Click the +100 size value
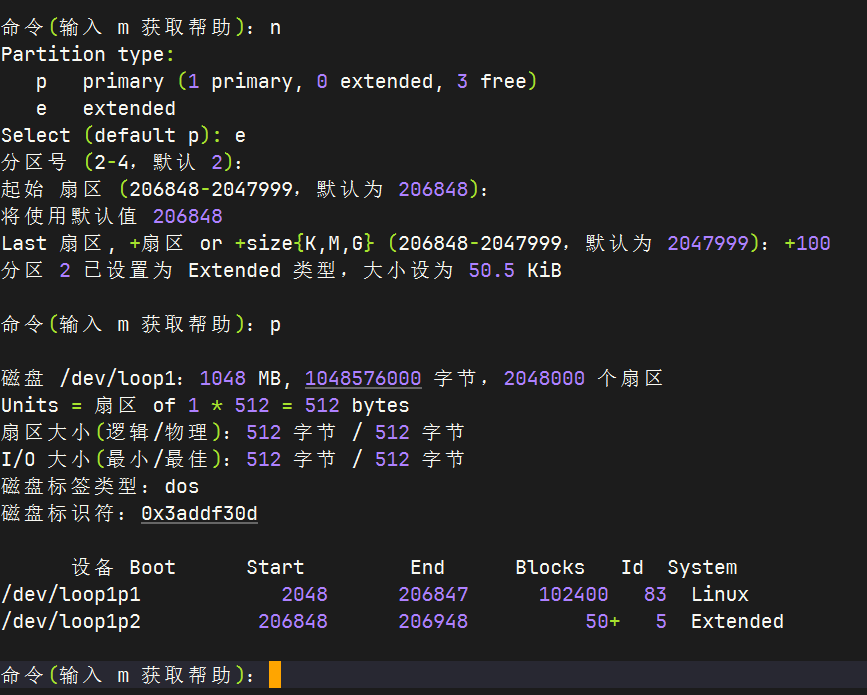Image resolution: width=867 pixels, height=695 pixels. pos(807,242)
